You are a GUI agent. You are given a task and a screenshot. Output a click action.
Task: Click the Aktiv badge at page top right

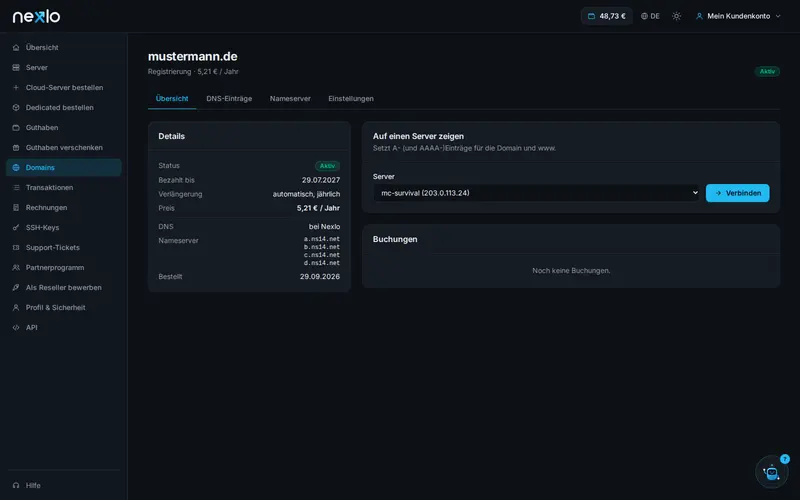[767, 71]
